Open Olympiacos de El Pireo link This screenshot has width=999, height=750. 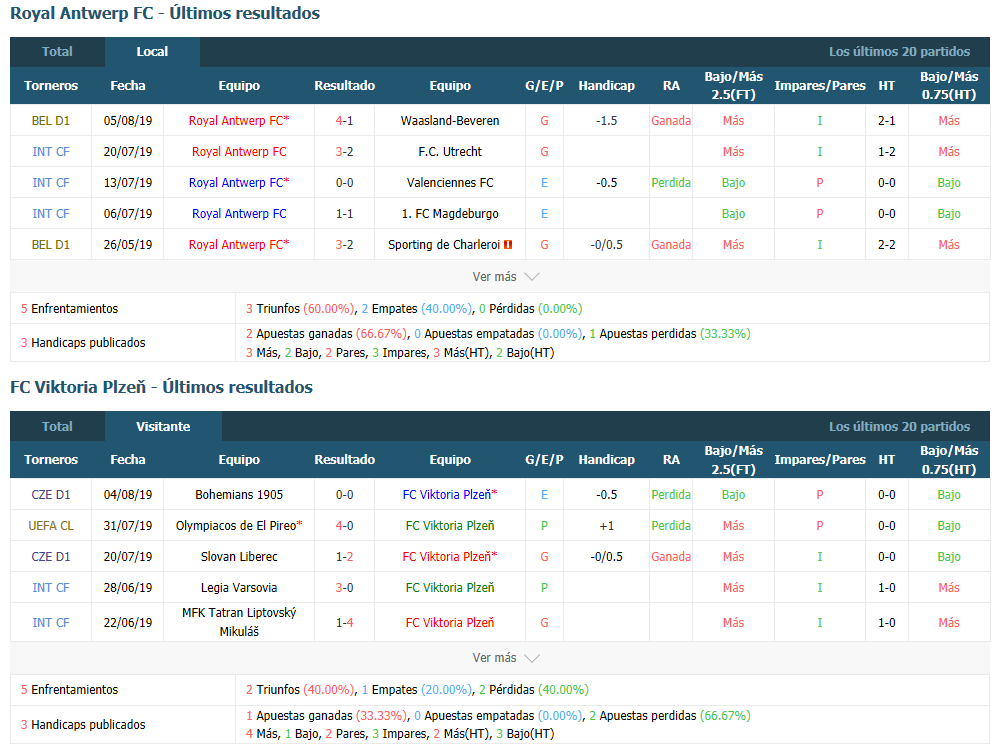pyautogui.click(x=236, y=526)
